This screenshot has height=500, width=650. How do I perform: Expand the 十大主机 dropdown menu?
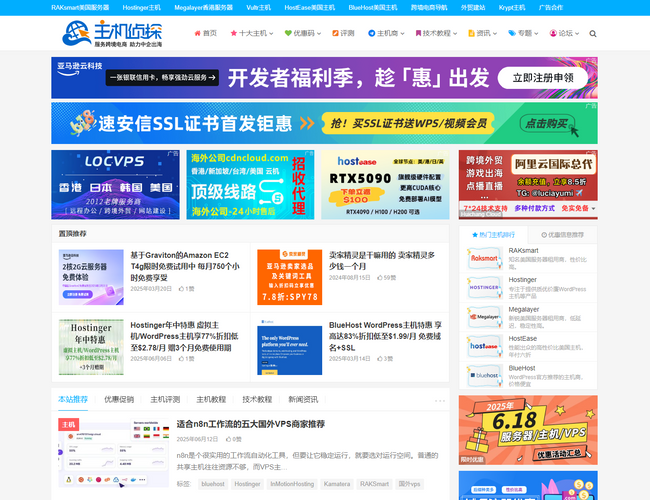pos(250,33)
